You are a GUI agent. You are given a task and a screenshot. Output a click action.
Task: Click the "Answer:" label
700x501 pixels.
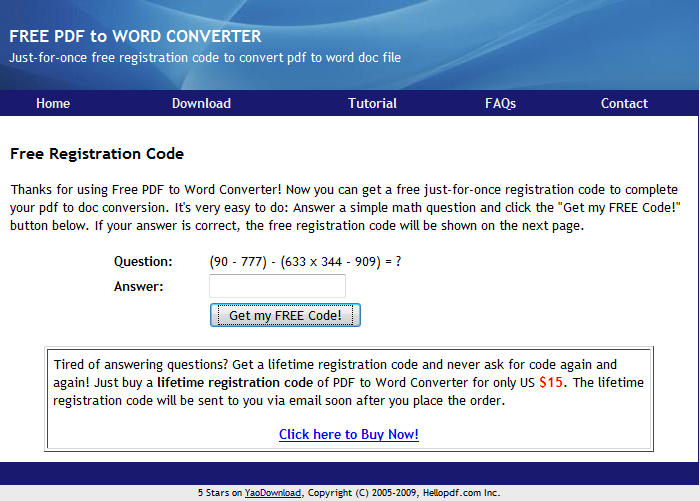139,287
